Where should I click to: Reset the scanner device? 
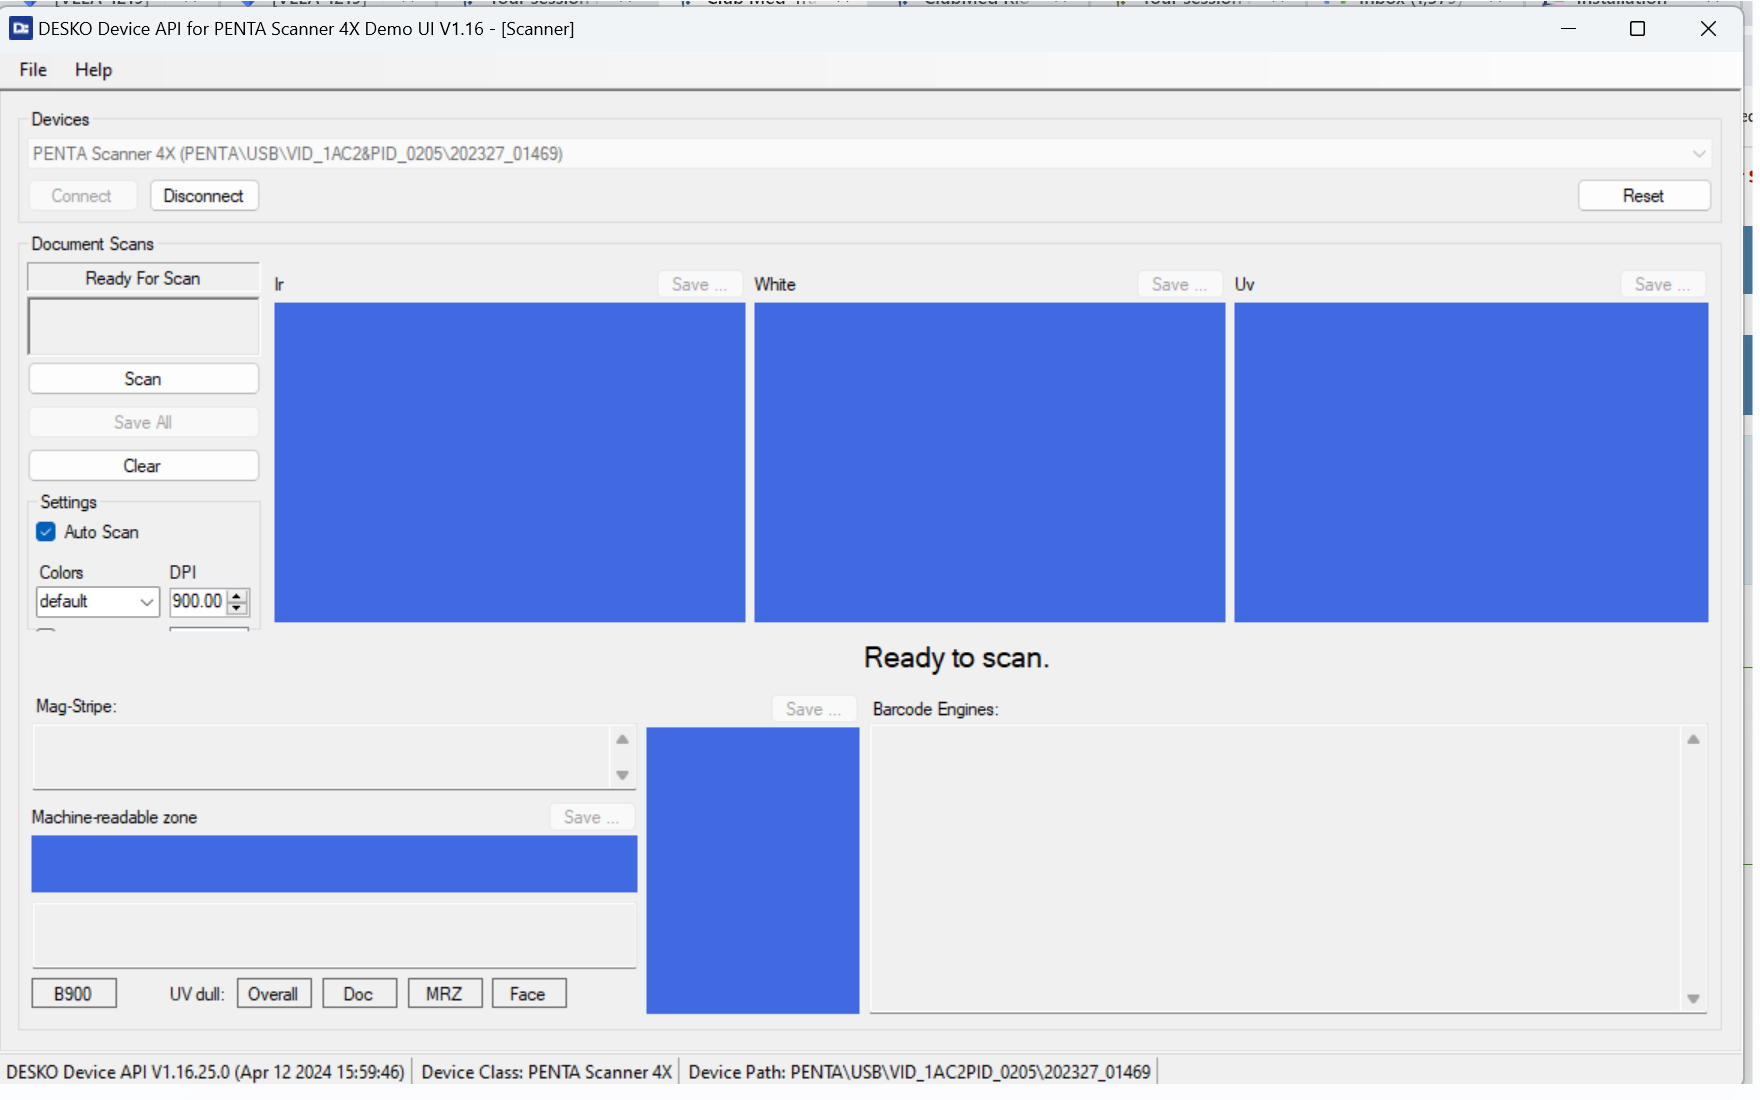tap(1643, 196)
